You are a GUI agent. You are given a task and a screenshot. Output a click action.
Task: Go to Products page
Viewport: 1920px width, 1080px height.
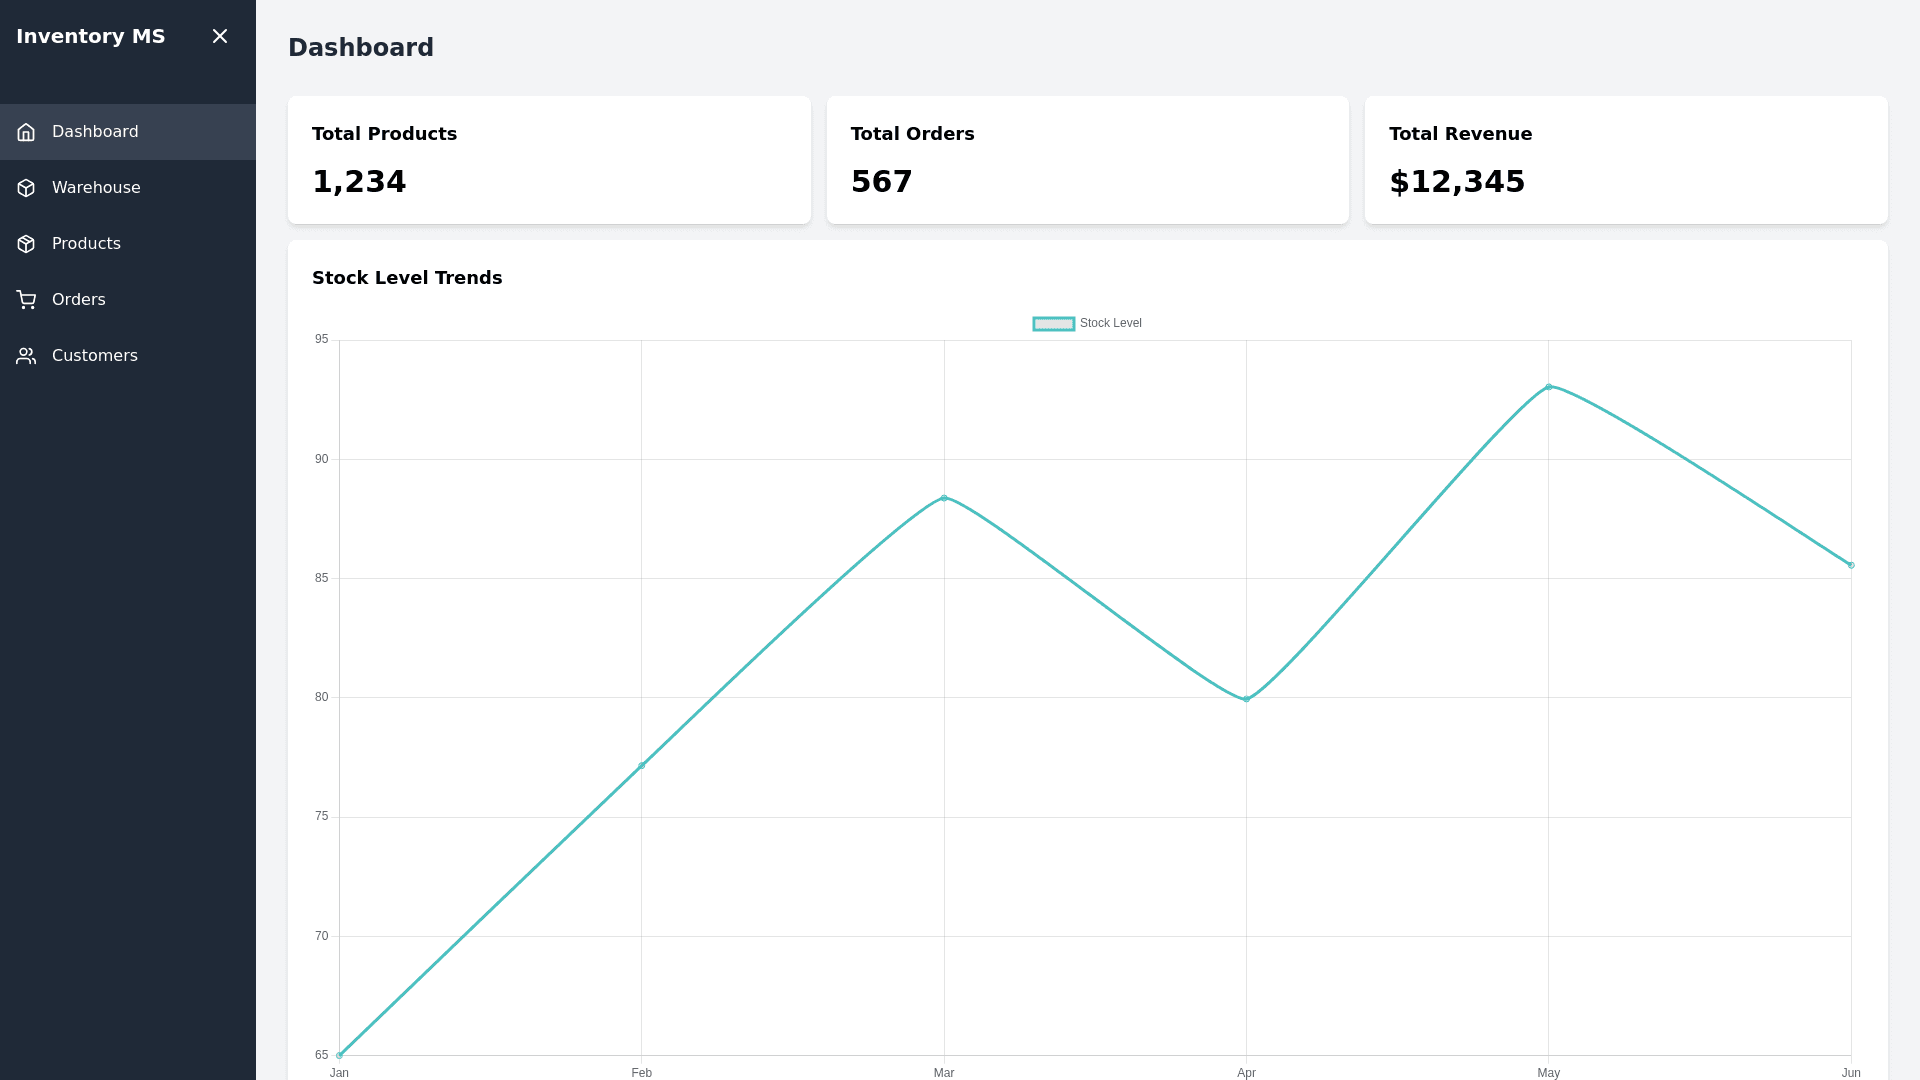86,244
